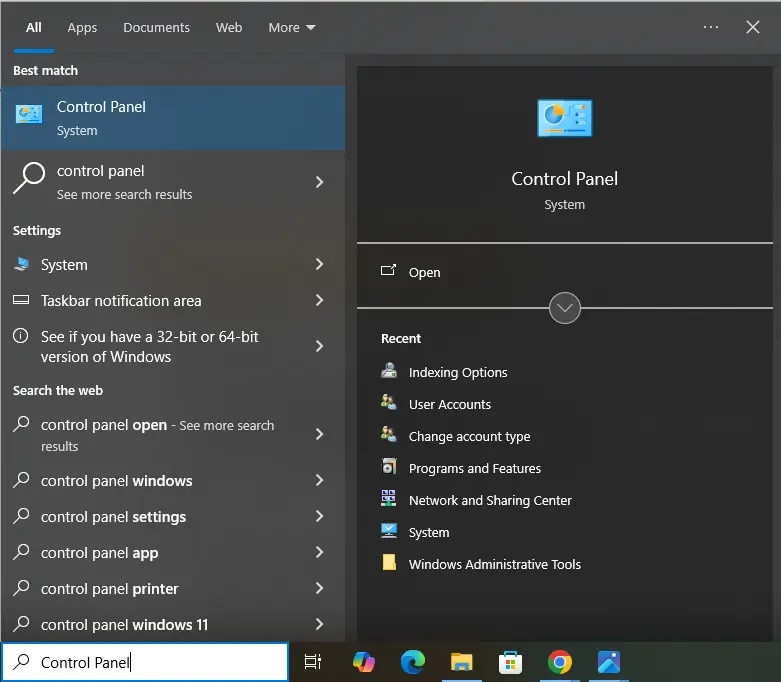781x682 pixels.
Task: Switch to the Documents tab
Action: click(156, 27)
